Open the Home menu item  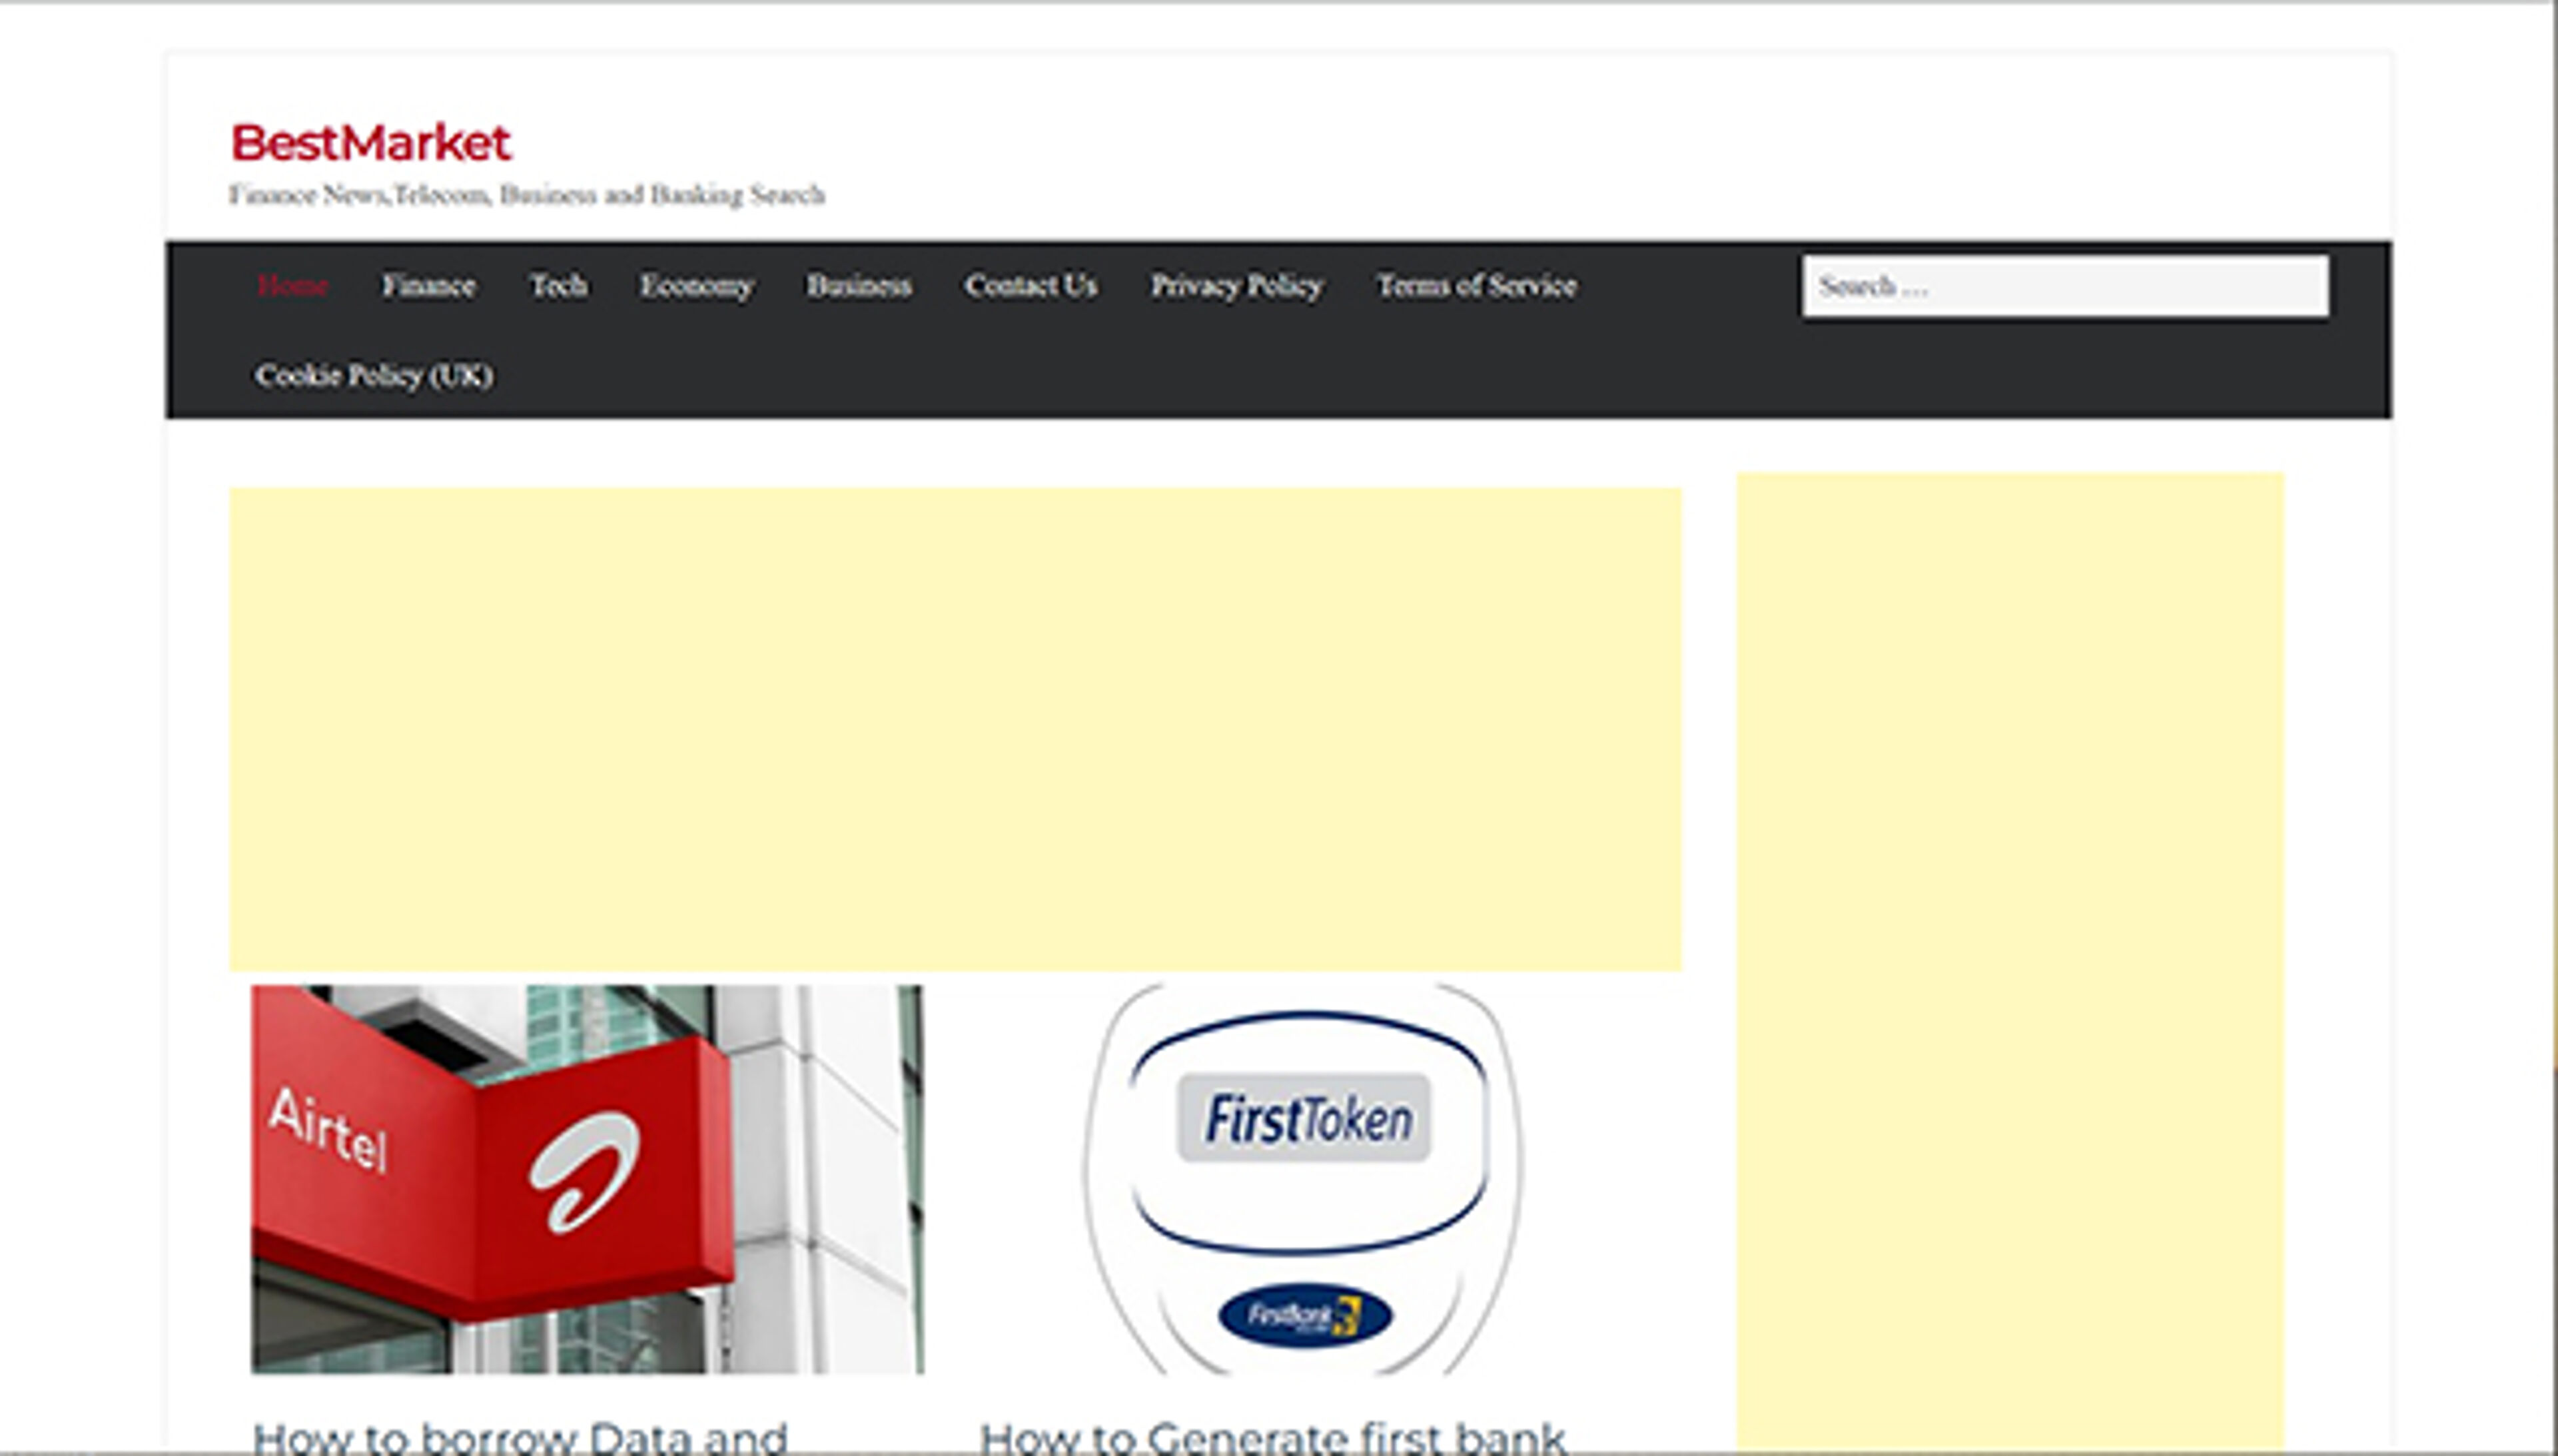(292, 287)
